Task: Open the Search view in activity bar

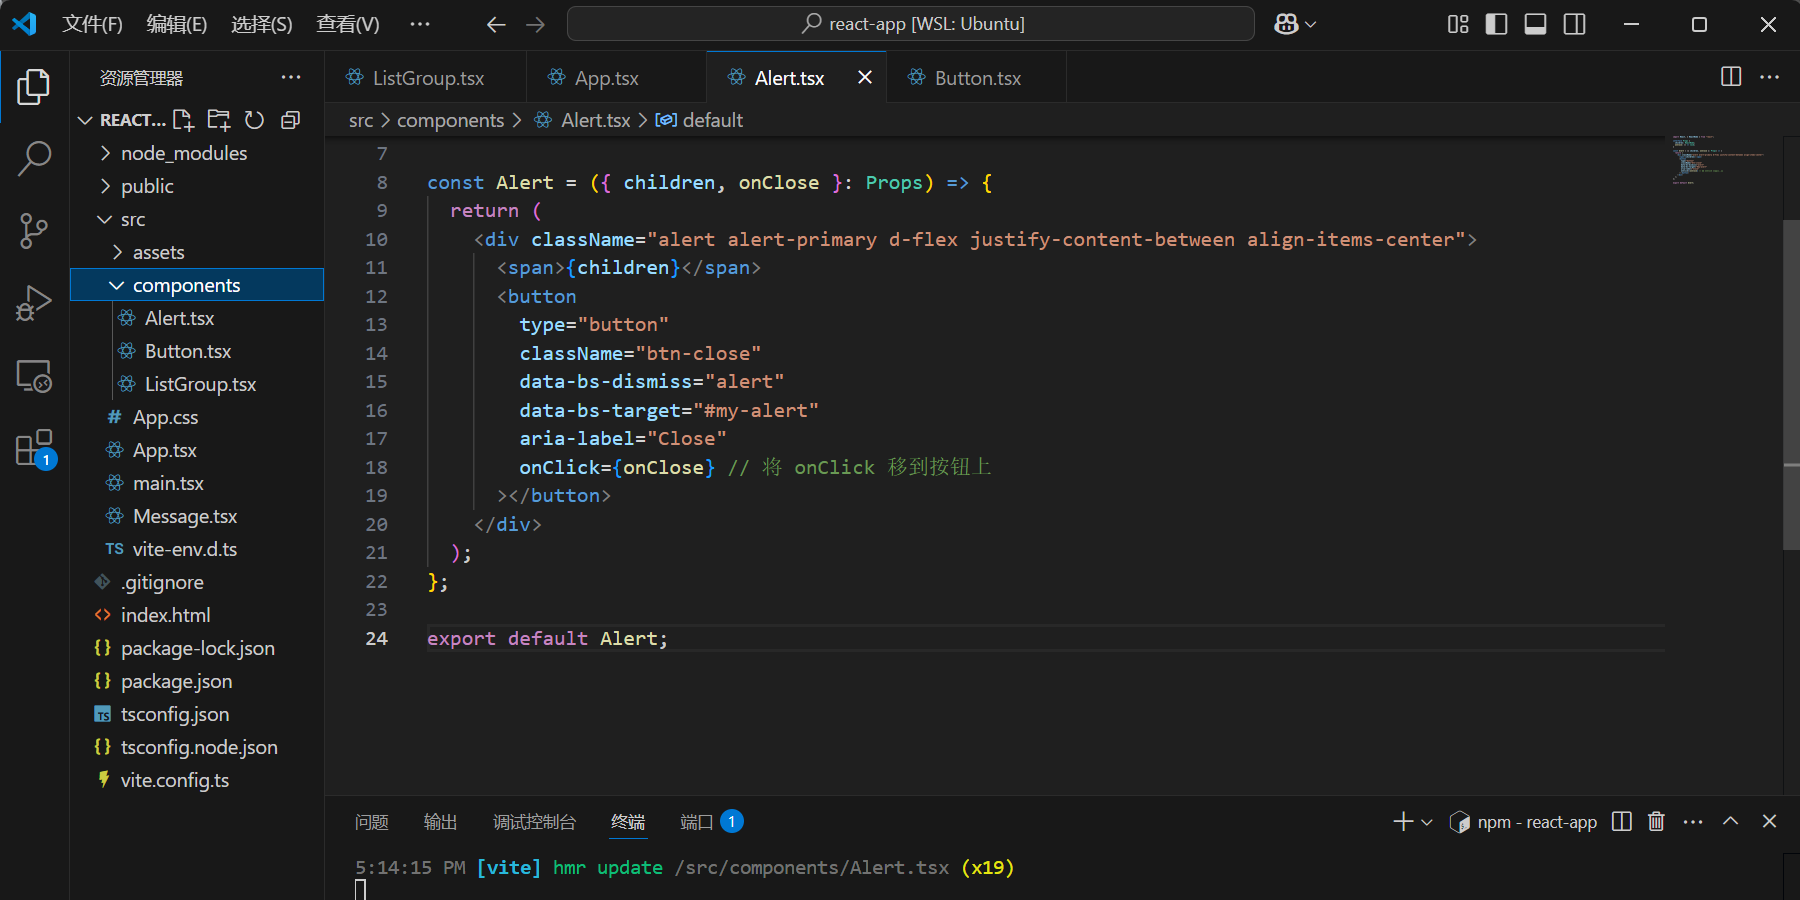Action: click(34, 158)
